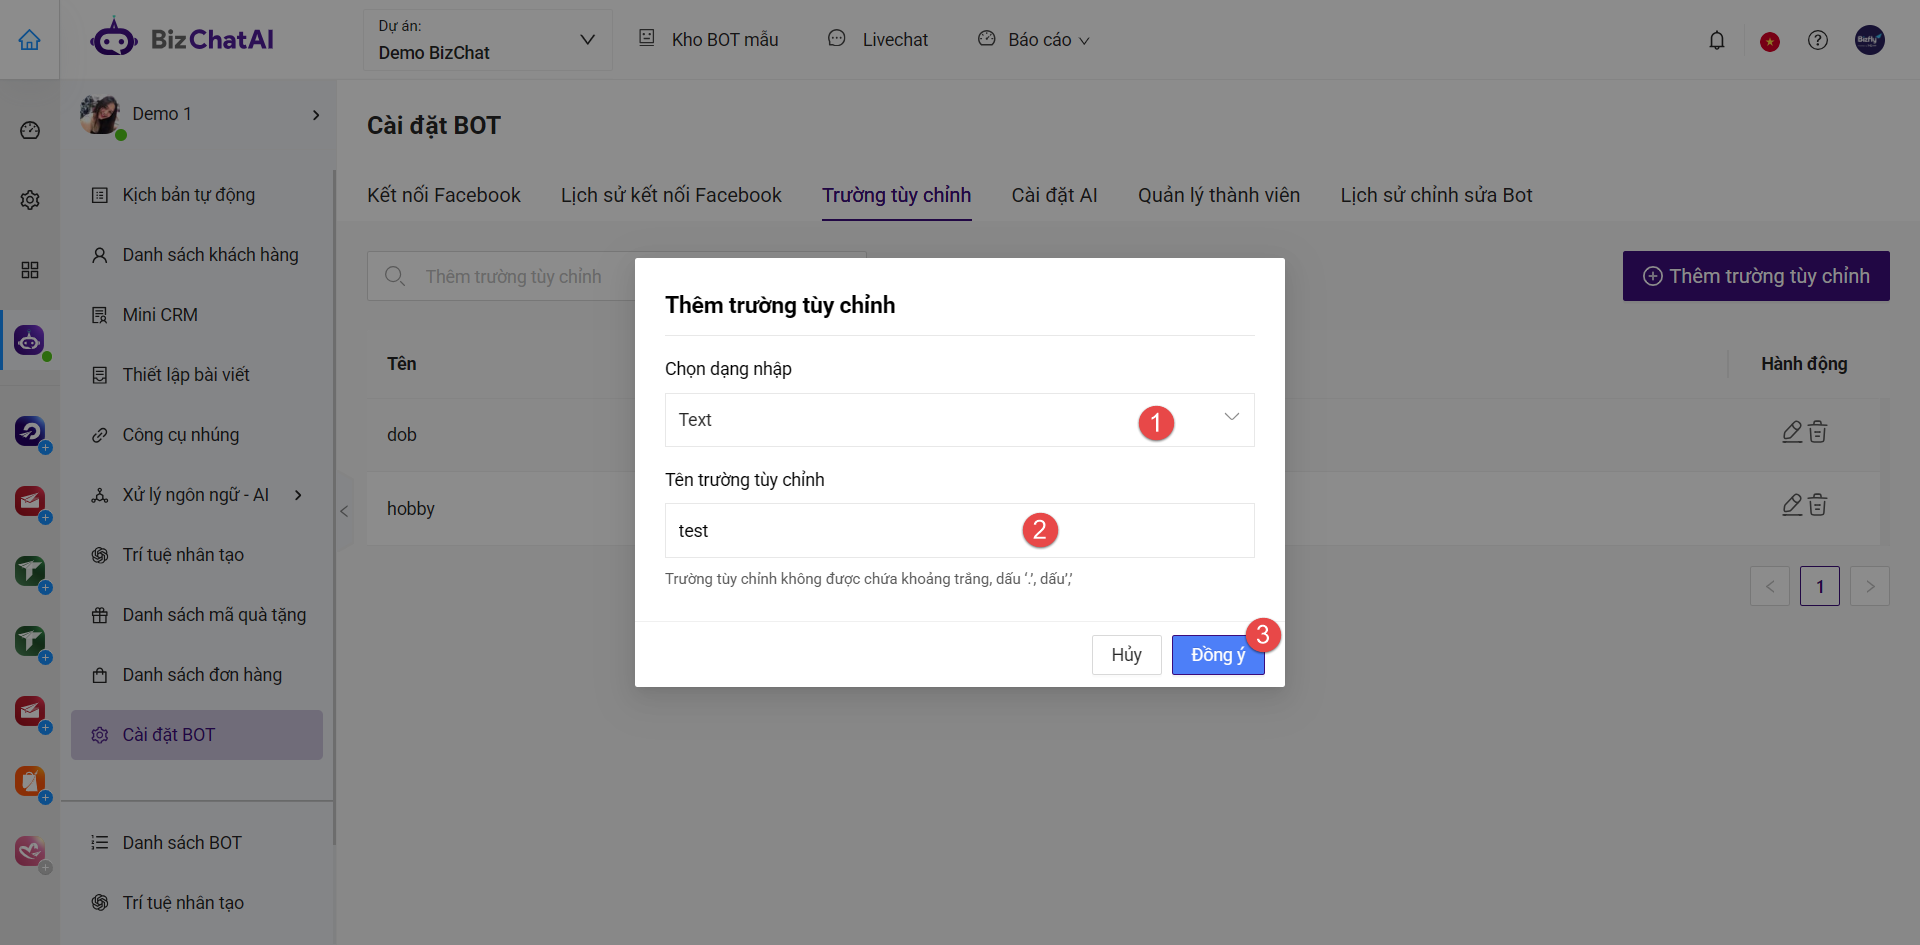Collapse the sidebar using the arrow handle
The image size is (1920, 945).
(x=344, y=511)
